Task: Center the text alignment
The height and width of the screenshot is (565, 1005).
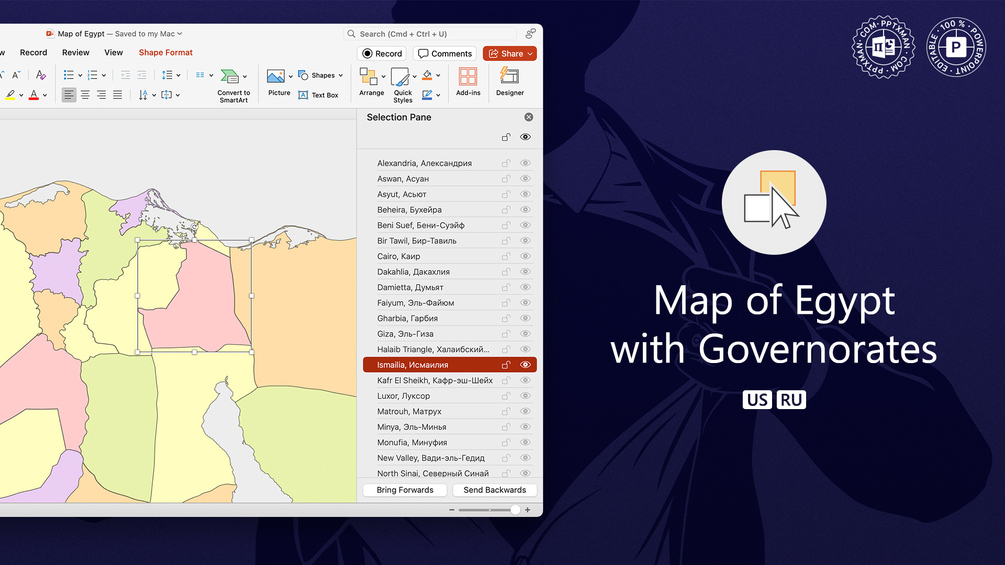Action: pos(85,95)
